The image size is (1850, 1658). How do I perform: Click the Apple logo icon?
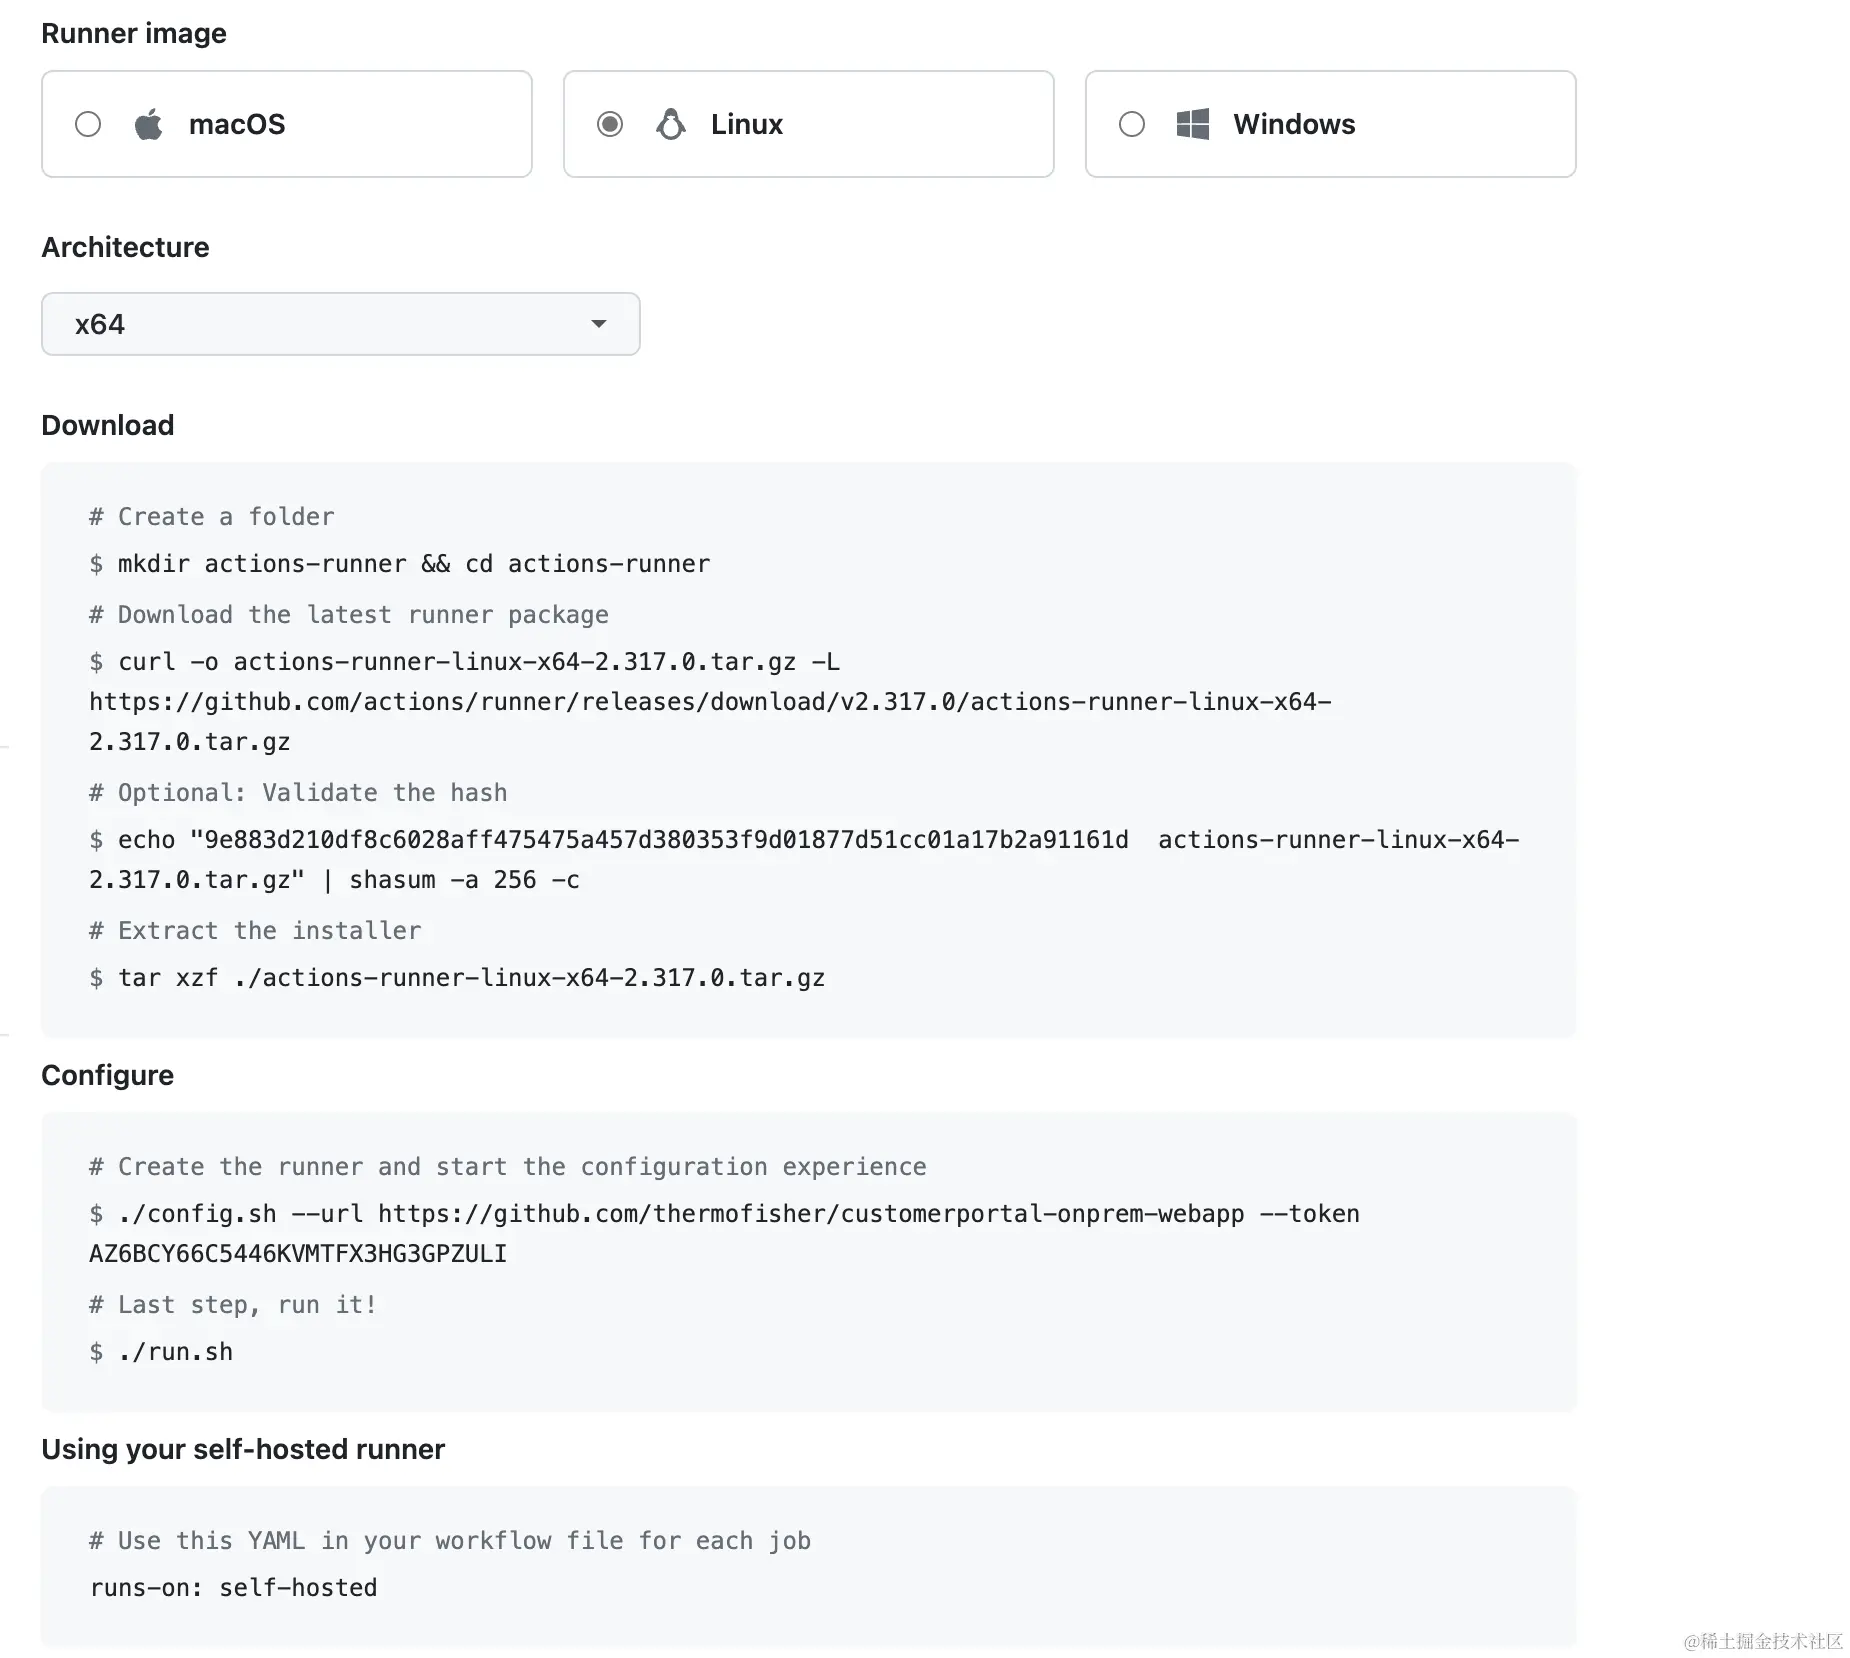click(148, 124)
